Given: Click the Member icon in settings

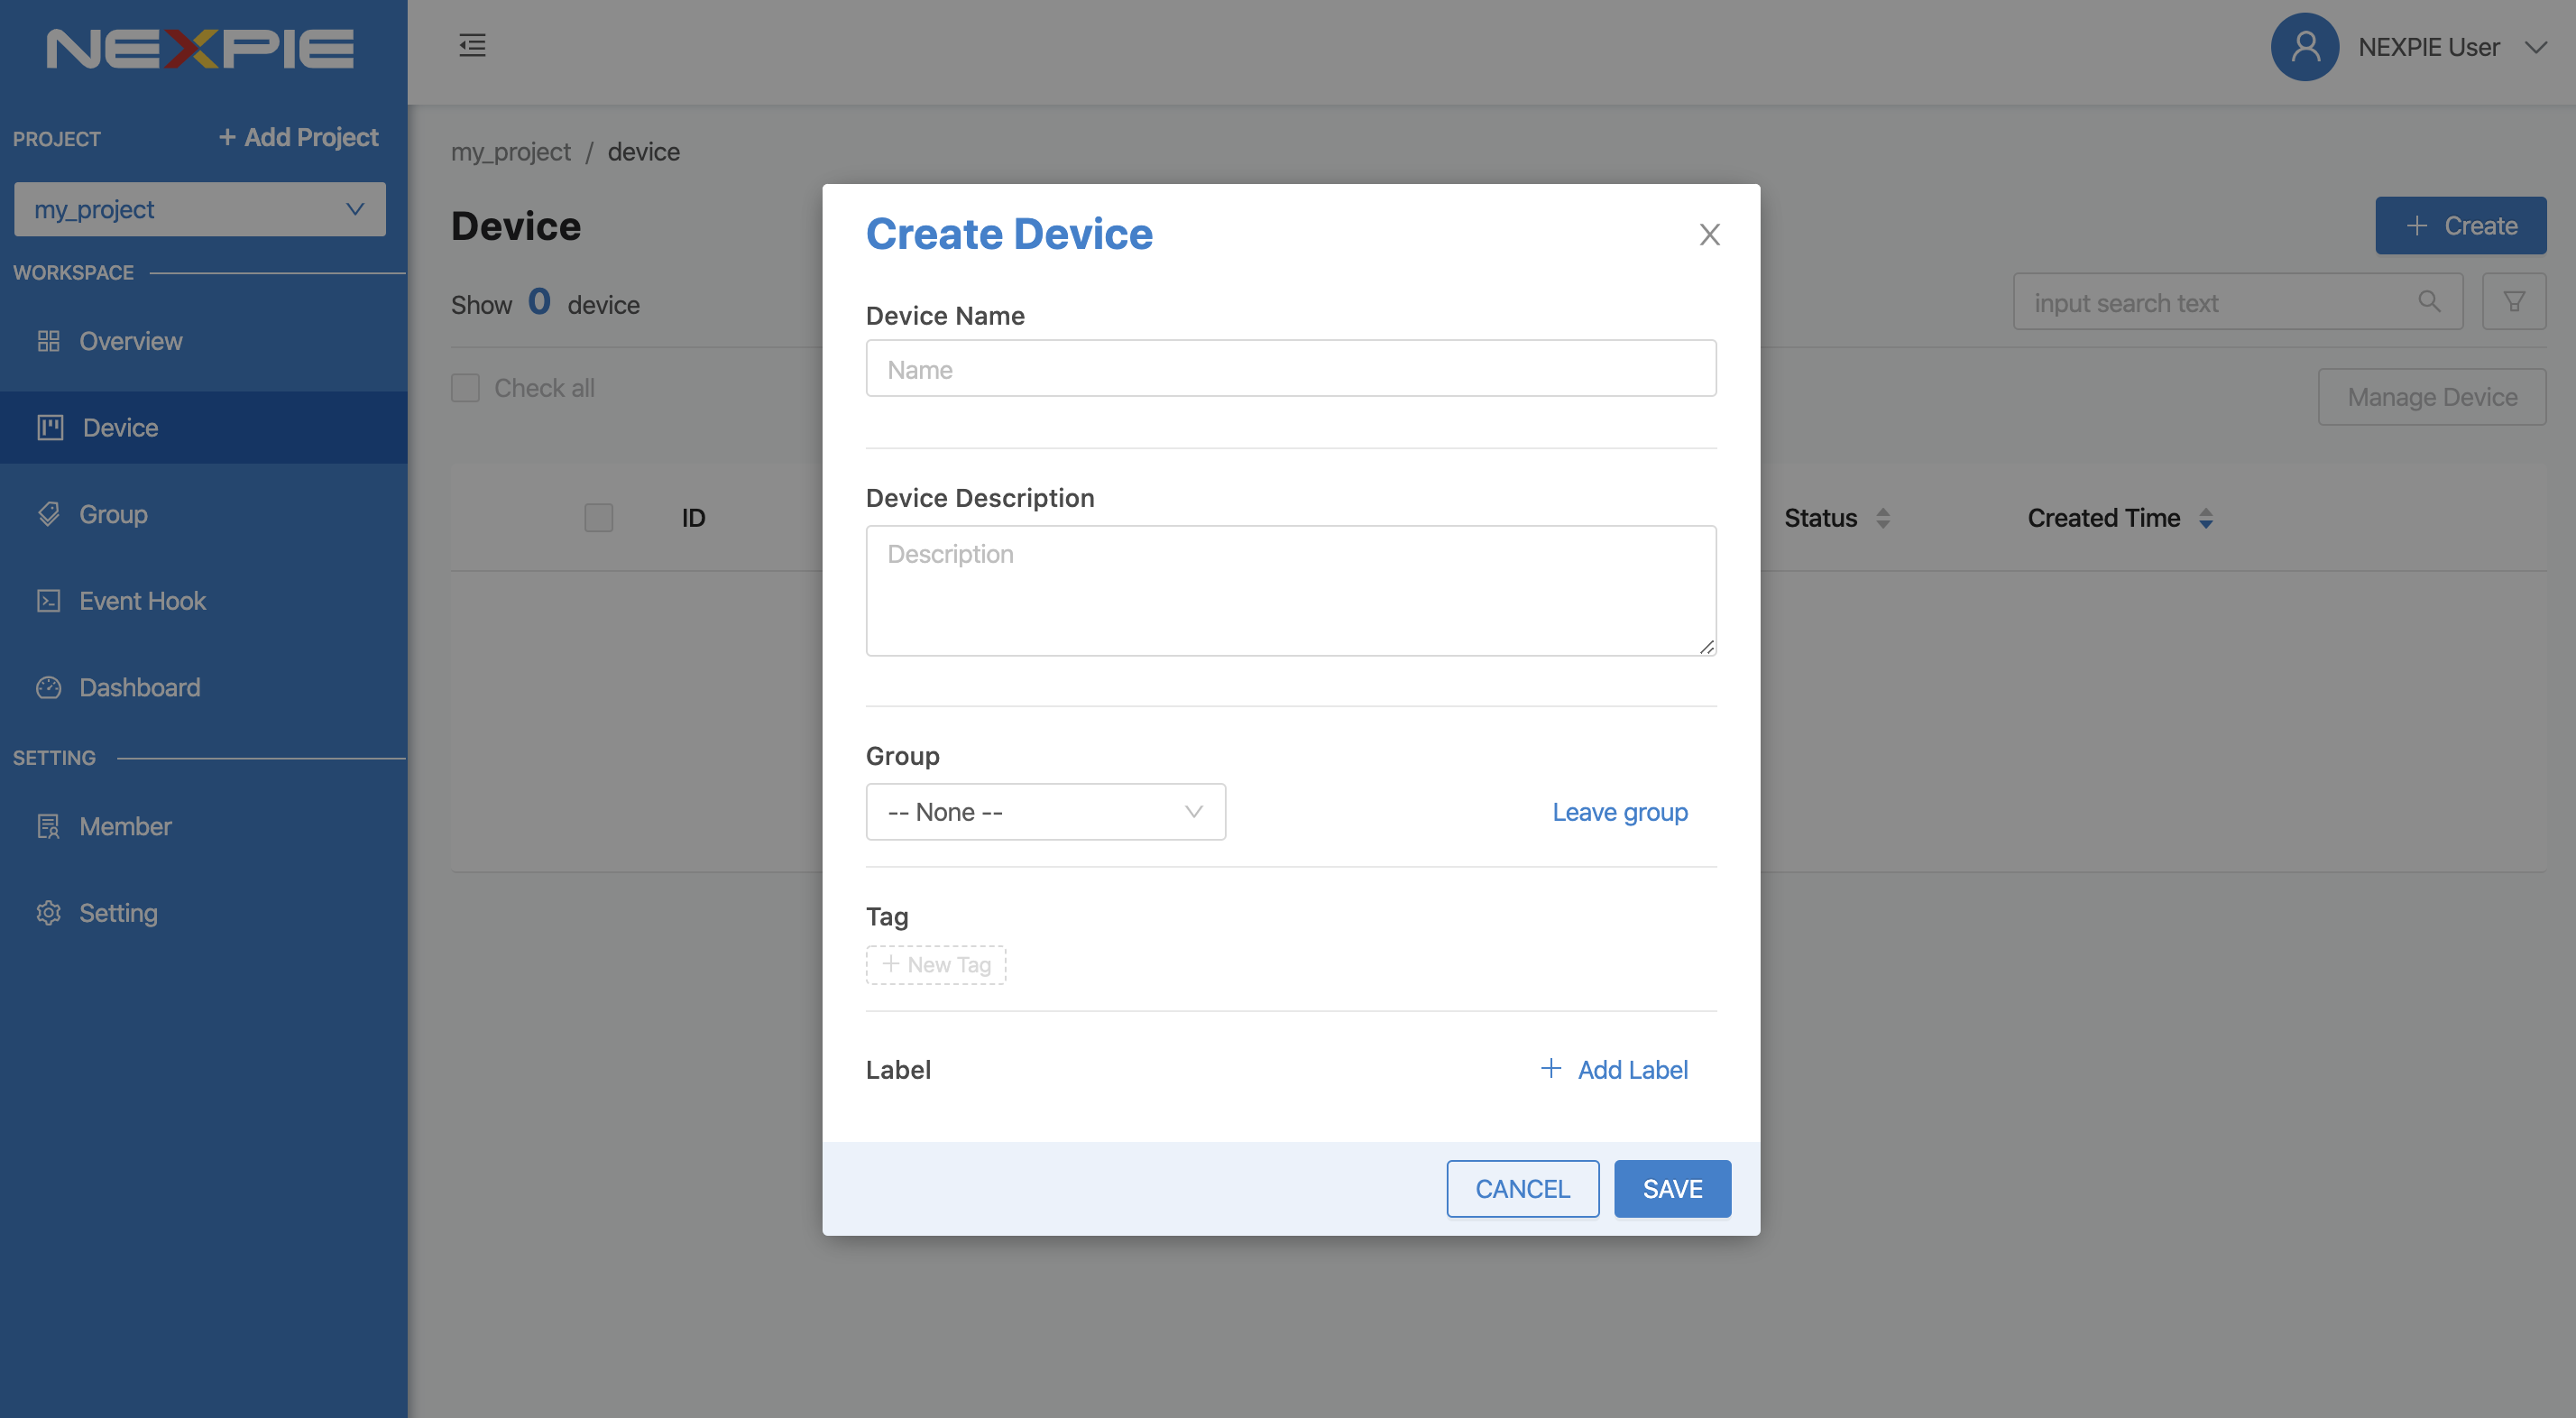Looking at the screenshot, I should [x=49, y=823].
